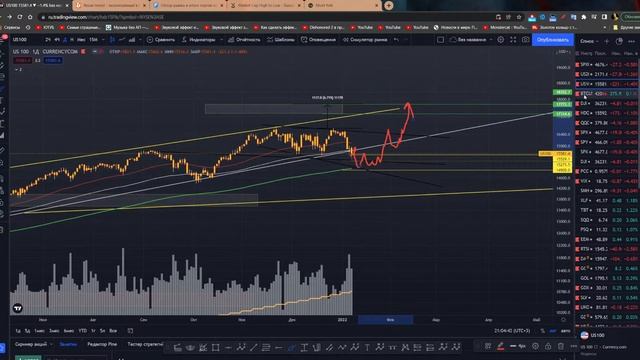Expand the dropdown arrow beside Индикаторы

[221, 40]
